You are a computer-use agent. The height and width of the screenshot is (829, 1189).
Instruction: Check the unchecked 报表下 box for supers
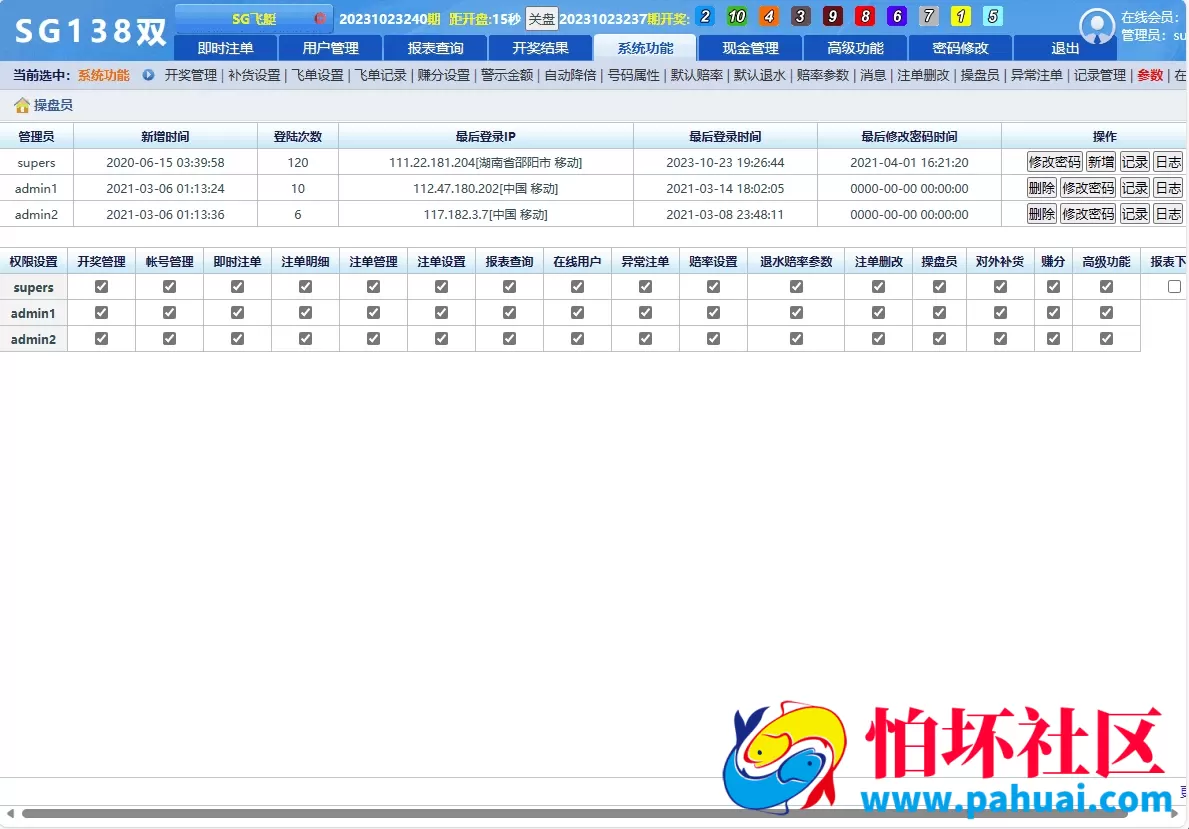(x=1175, y=287)
